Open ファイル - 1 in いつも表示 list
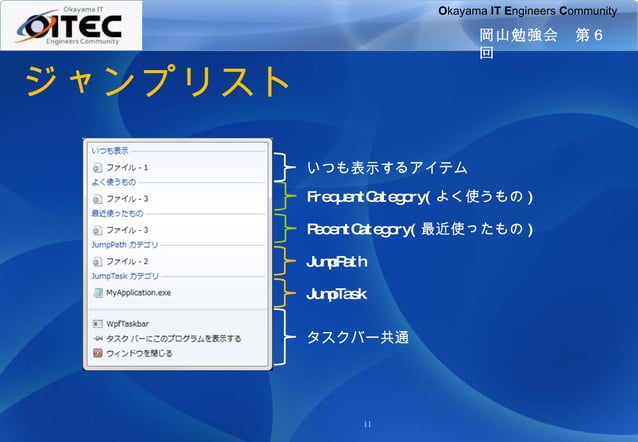638x442 pixels. click(x=127, y=168)
